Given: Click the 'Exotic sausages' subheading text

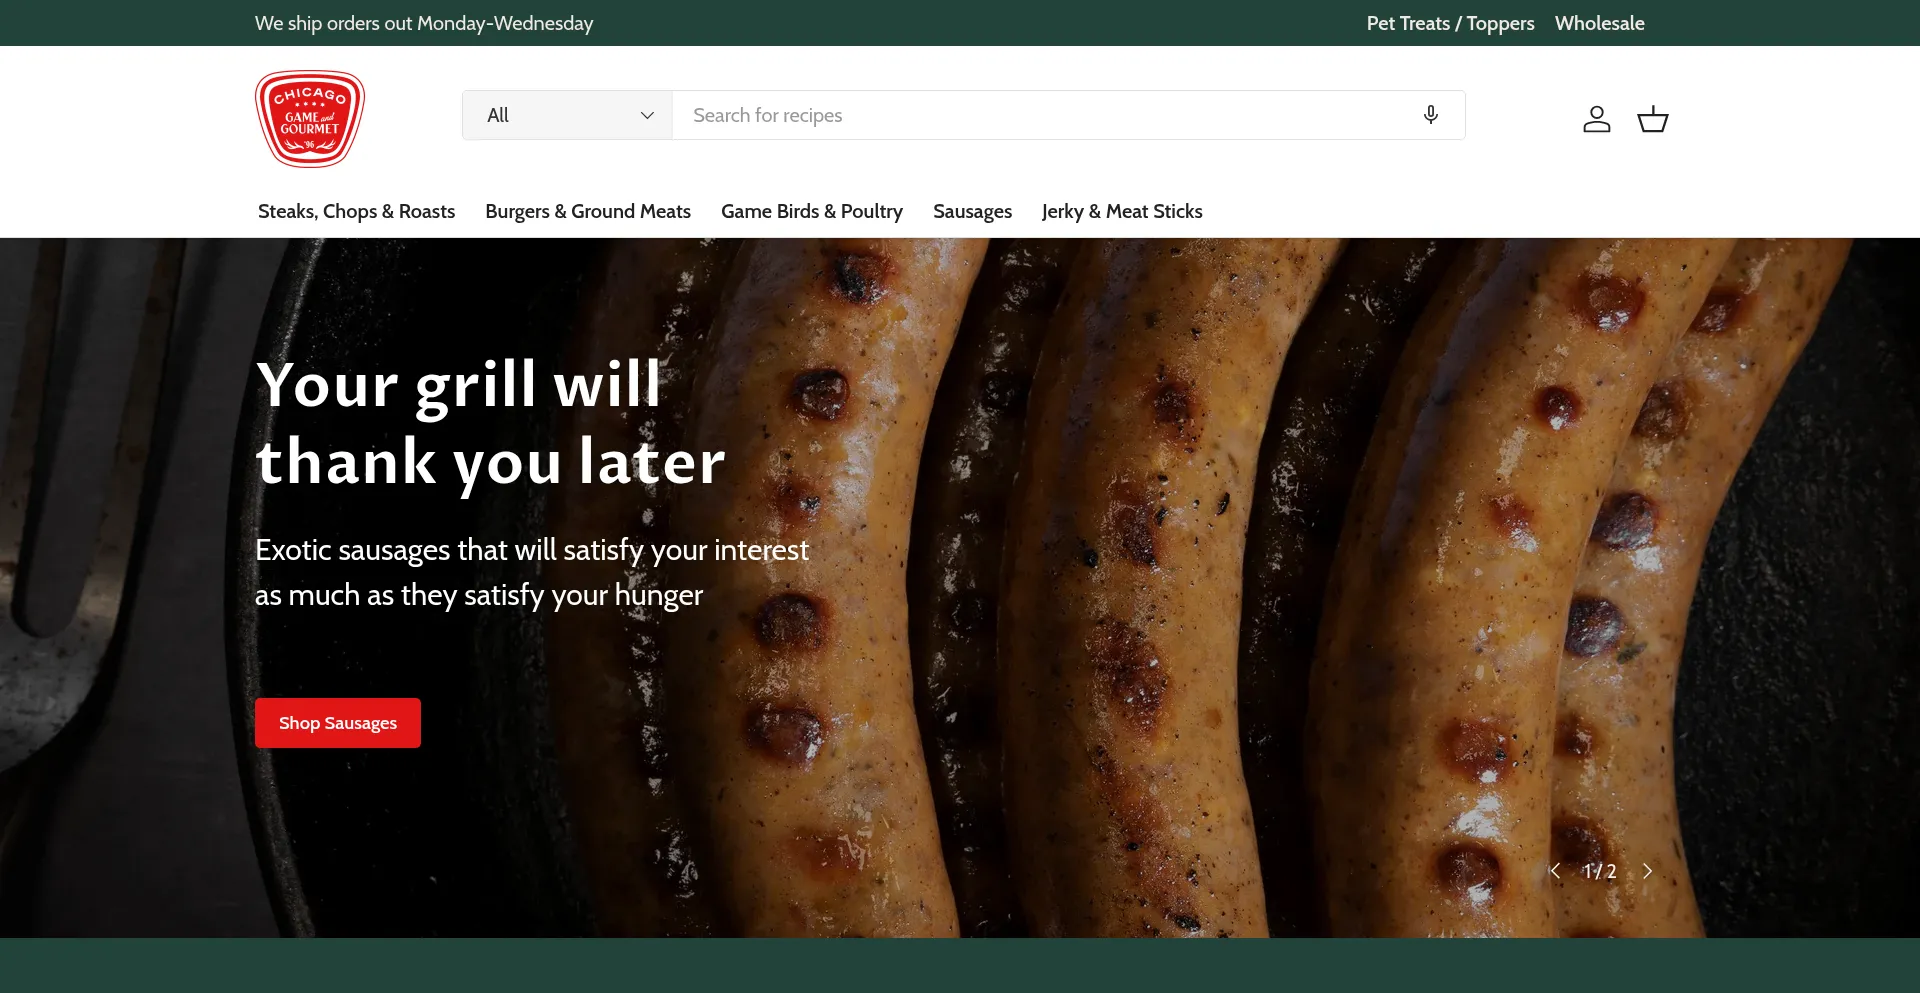Looking at the screenshot, I should click(x=532, y=572).
